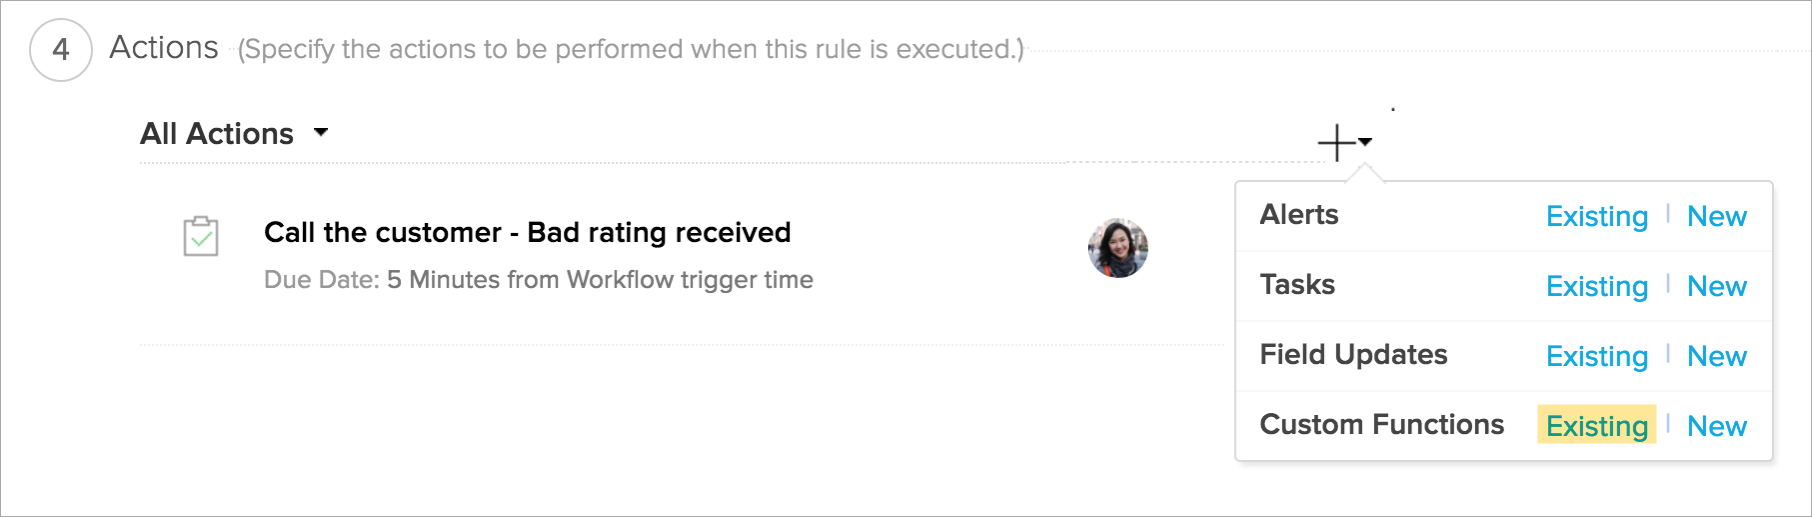Click the Field Updates menu label
This screenshot has height=517, width=1812.
1353,355
